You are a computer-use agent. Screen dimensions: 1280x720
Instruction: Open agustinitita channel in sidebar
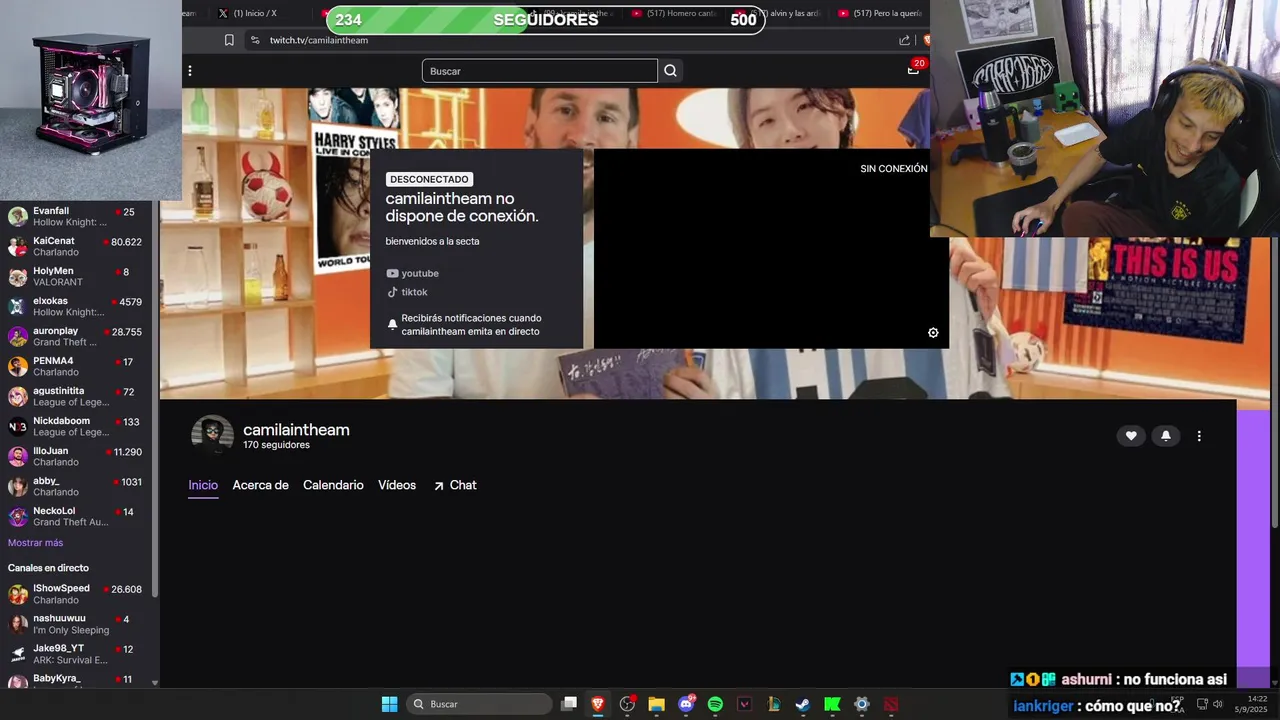click(75, 396)
